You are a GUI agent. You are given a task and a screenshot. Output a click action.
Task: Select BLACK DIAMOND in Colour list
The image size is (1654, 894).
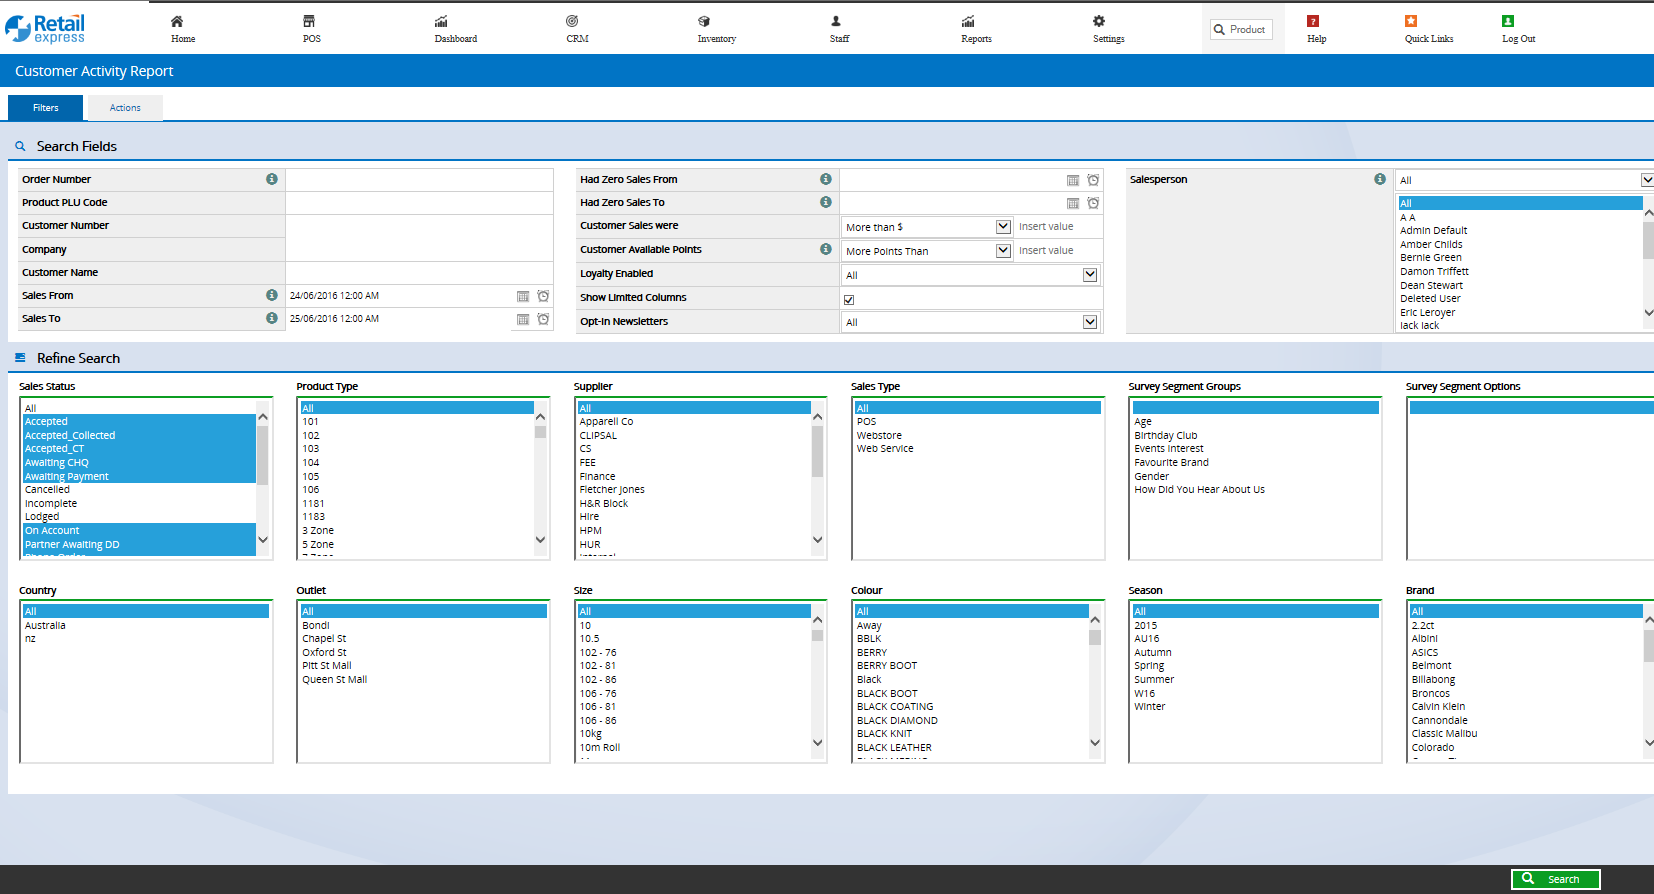point(897,721)
